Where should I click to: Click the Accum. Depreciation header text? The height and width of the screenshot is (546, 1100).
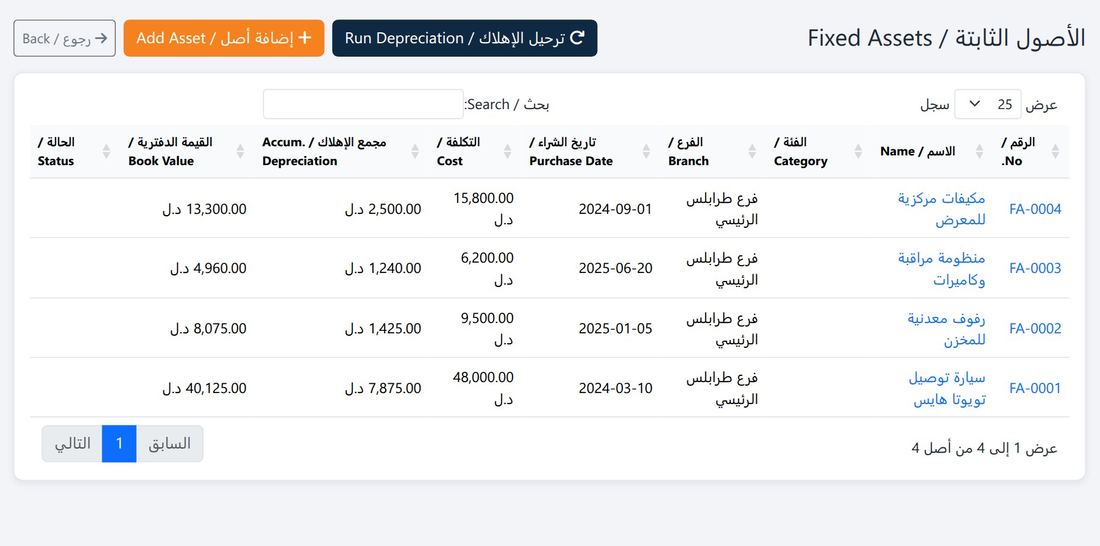tap(324, 152)
